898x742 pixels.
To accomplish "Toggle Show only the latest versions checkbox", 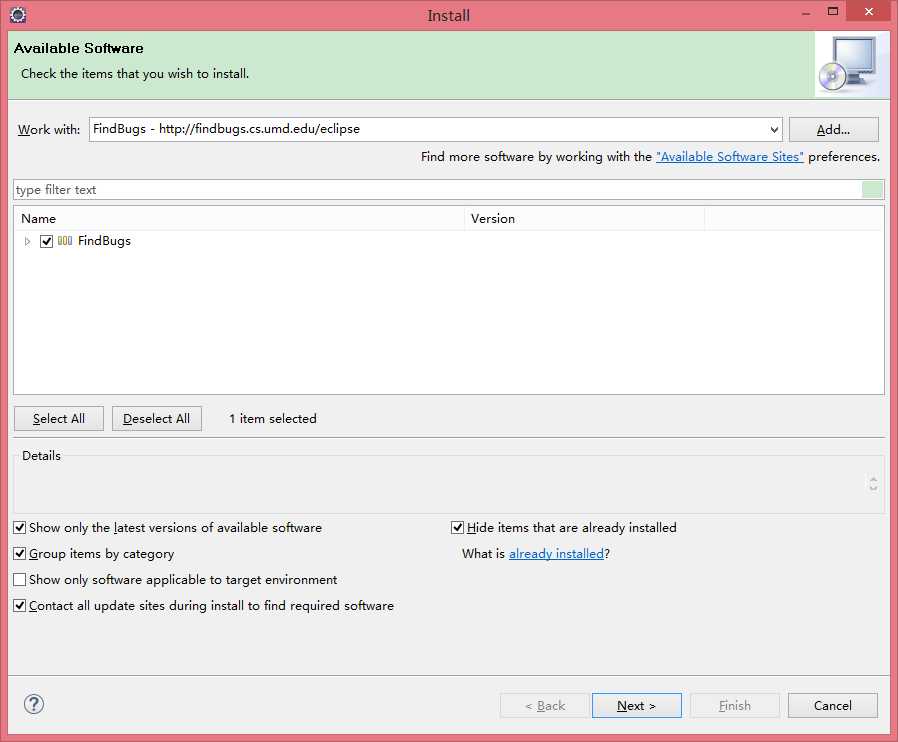I will pos(19,527).
